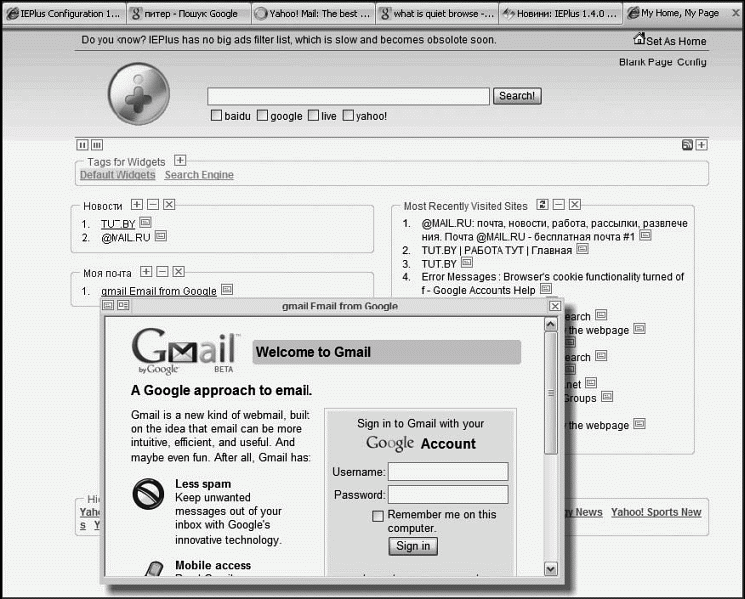This screenshot has width=745, height=599.
Task: Click Set As Home link
Action: pyautogui.click(x=670, y=40)
